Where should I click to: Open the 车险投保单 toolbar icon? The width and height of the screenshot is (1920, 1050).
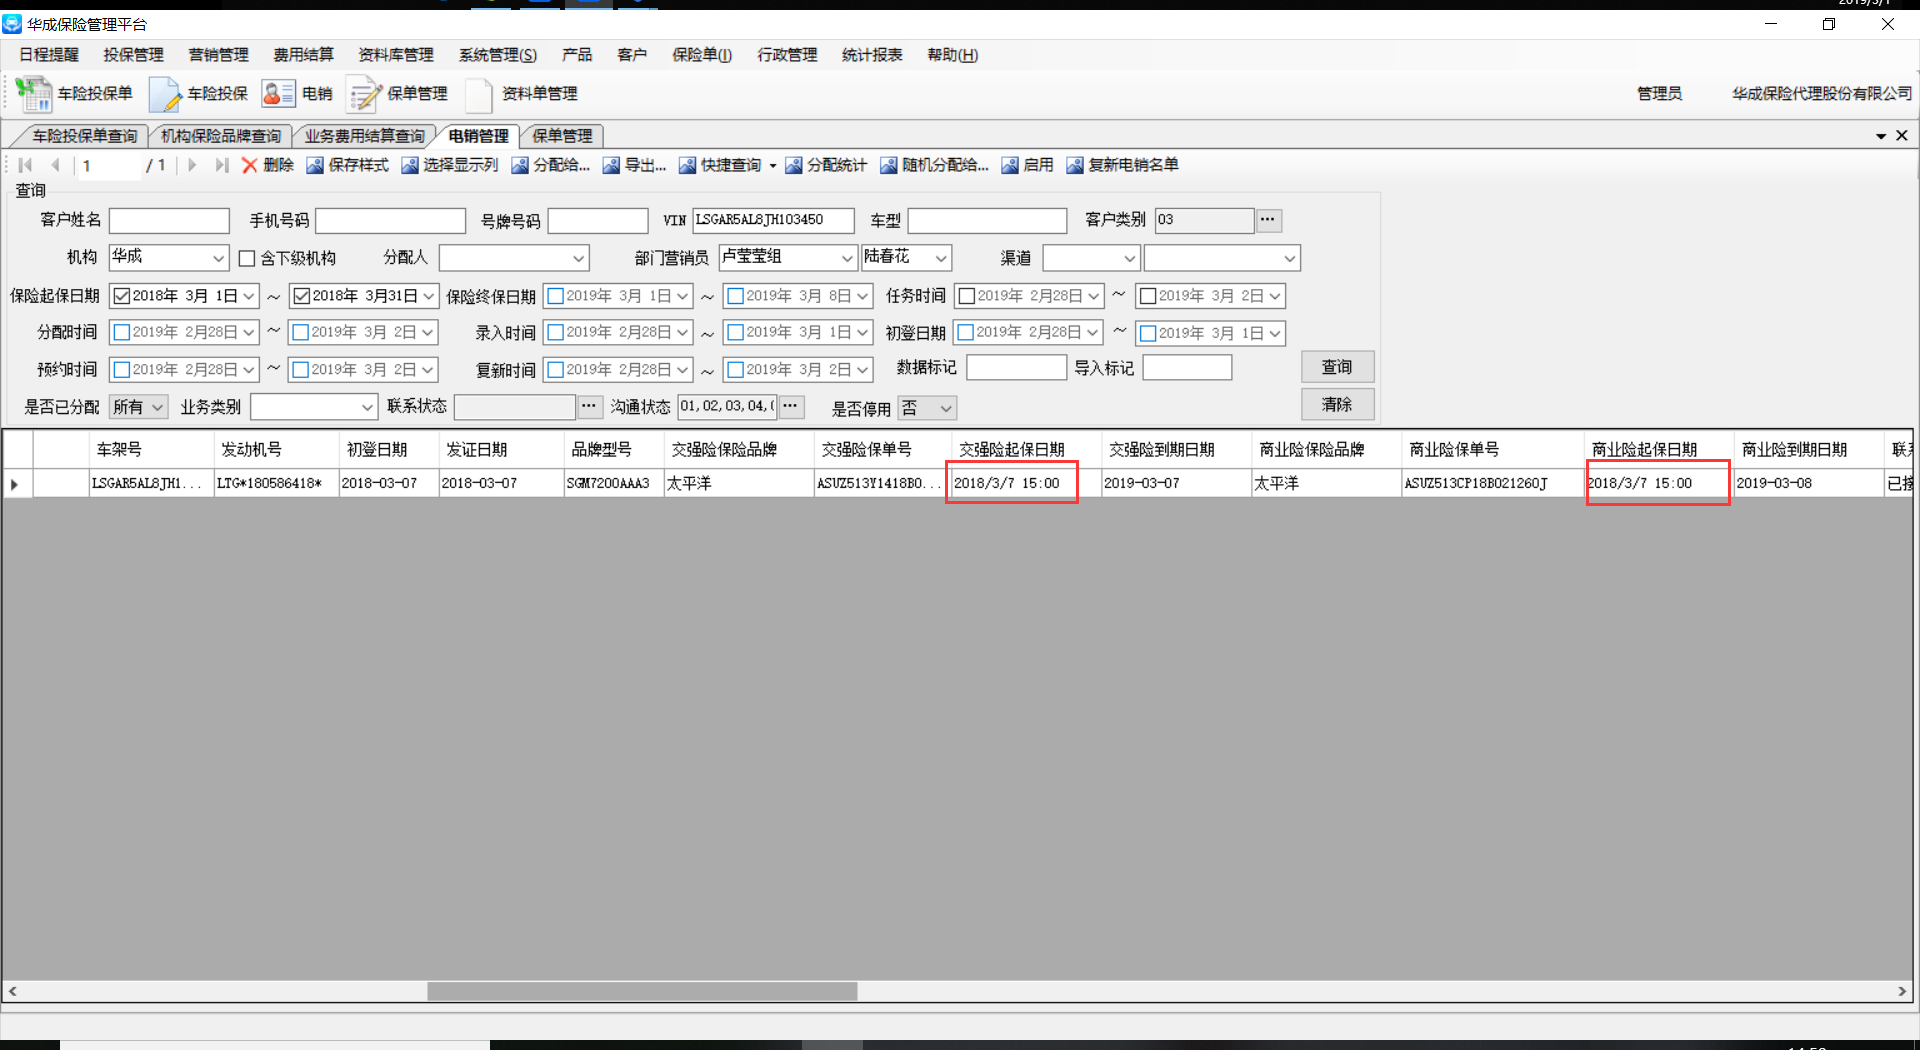coord(74,94)
